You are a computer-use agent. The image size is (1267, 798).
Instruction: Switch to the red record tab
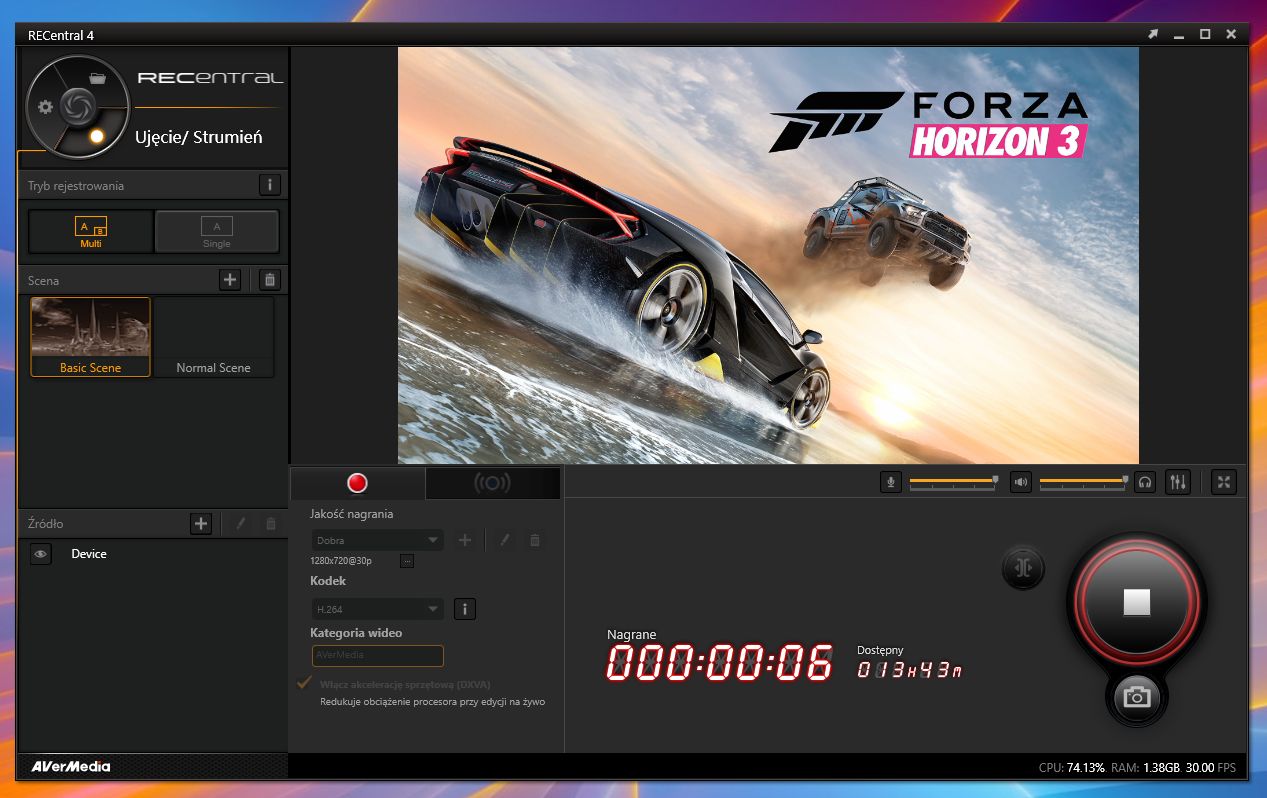(357, 483)
